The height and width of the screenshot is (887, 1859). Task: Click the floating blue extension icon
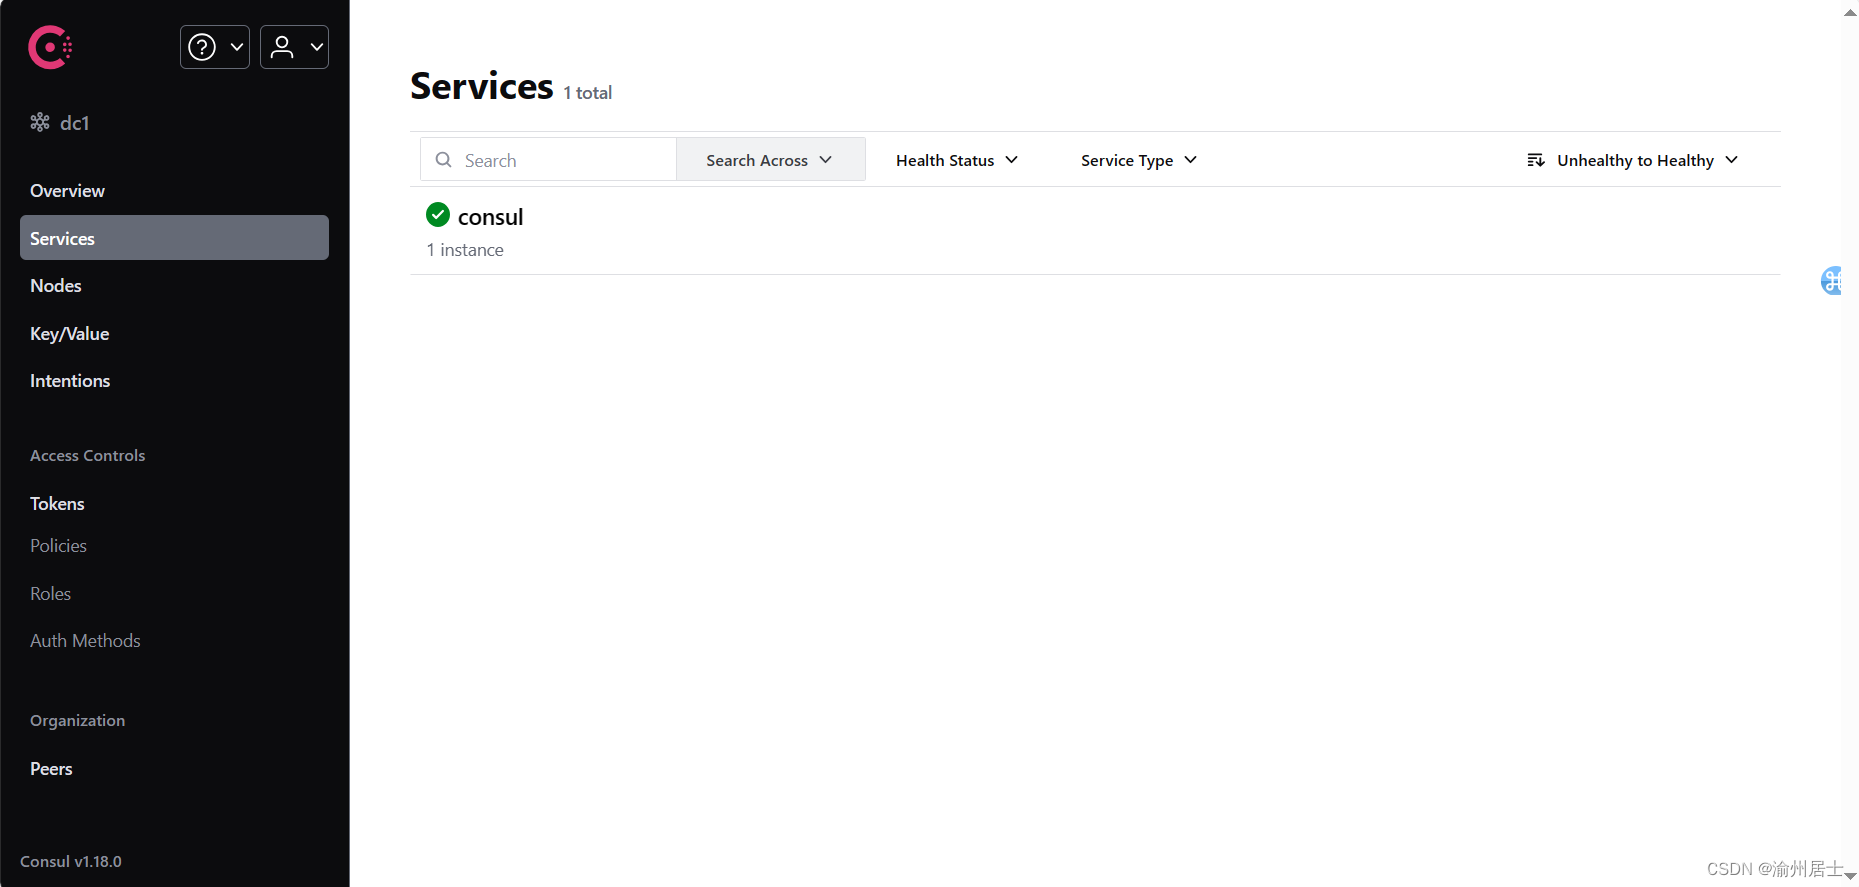1831,281
